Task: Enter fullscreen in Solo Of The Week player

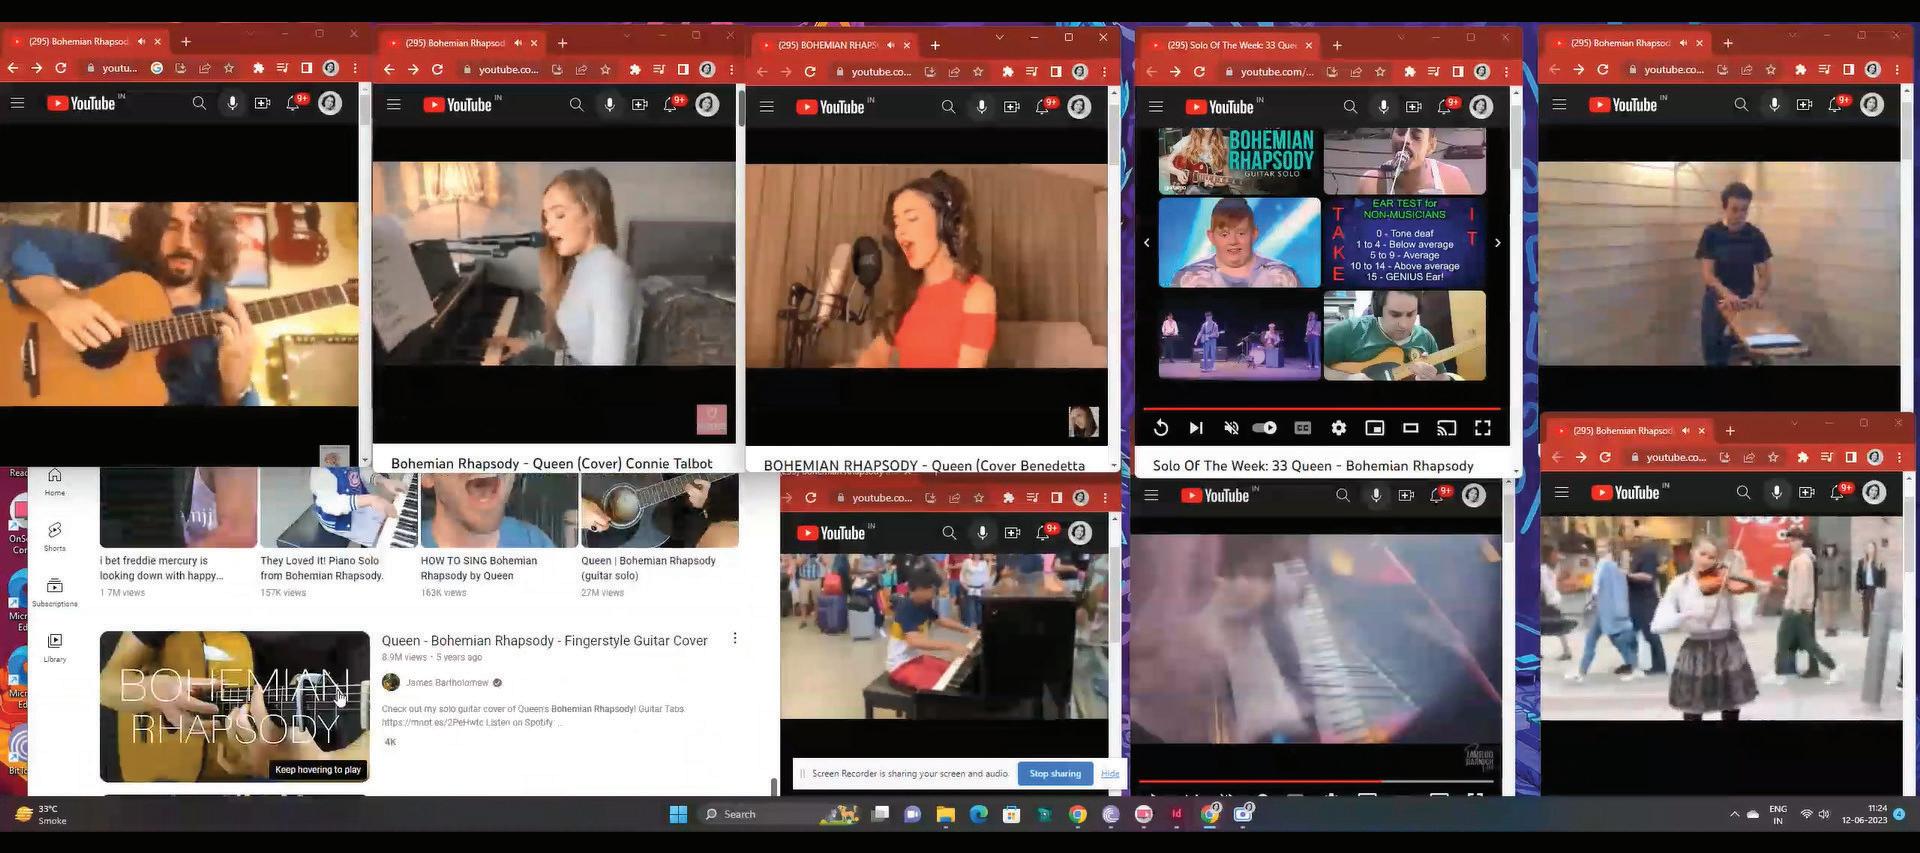Action: (x=1483, y=428)
